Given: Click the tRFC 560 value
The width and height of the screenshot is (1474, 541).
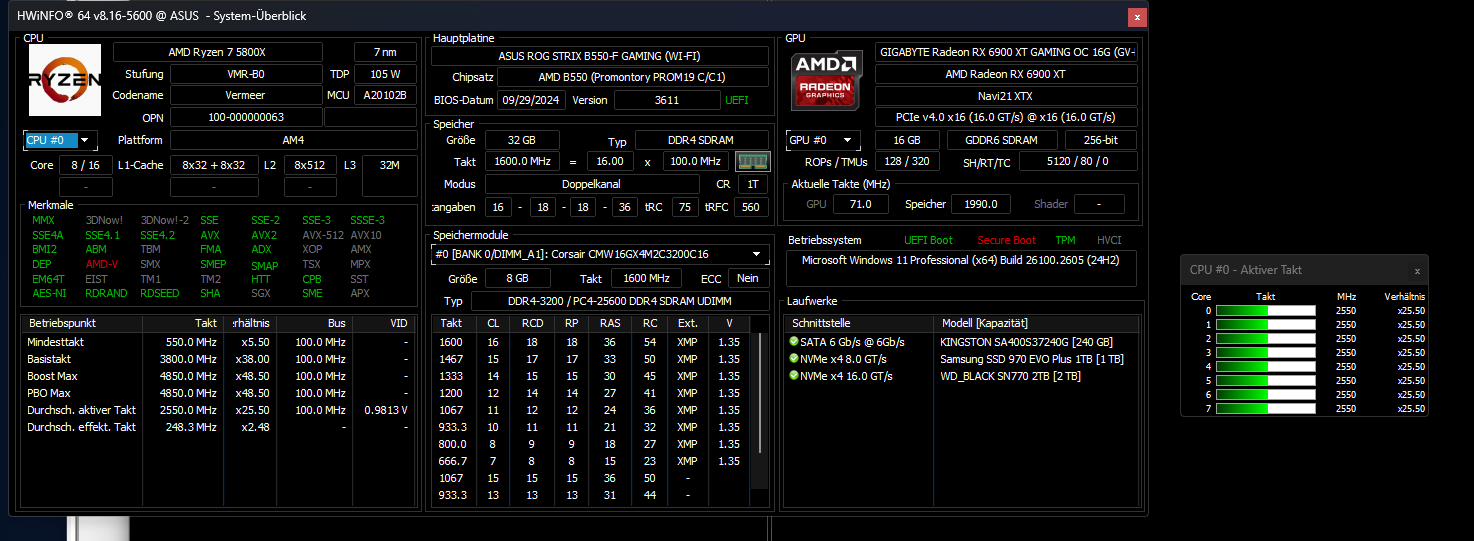Looking at the screenshot, I should [751, 207].
